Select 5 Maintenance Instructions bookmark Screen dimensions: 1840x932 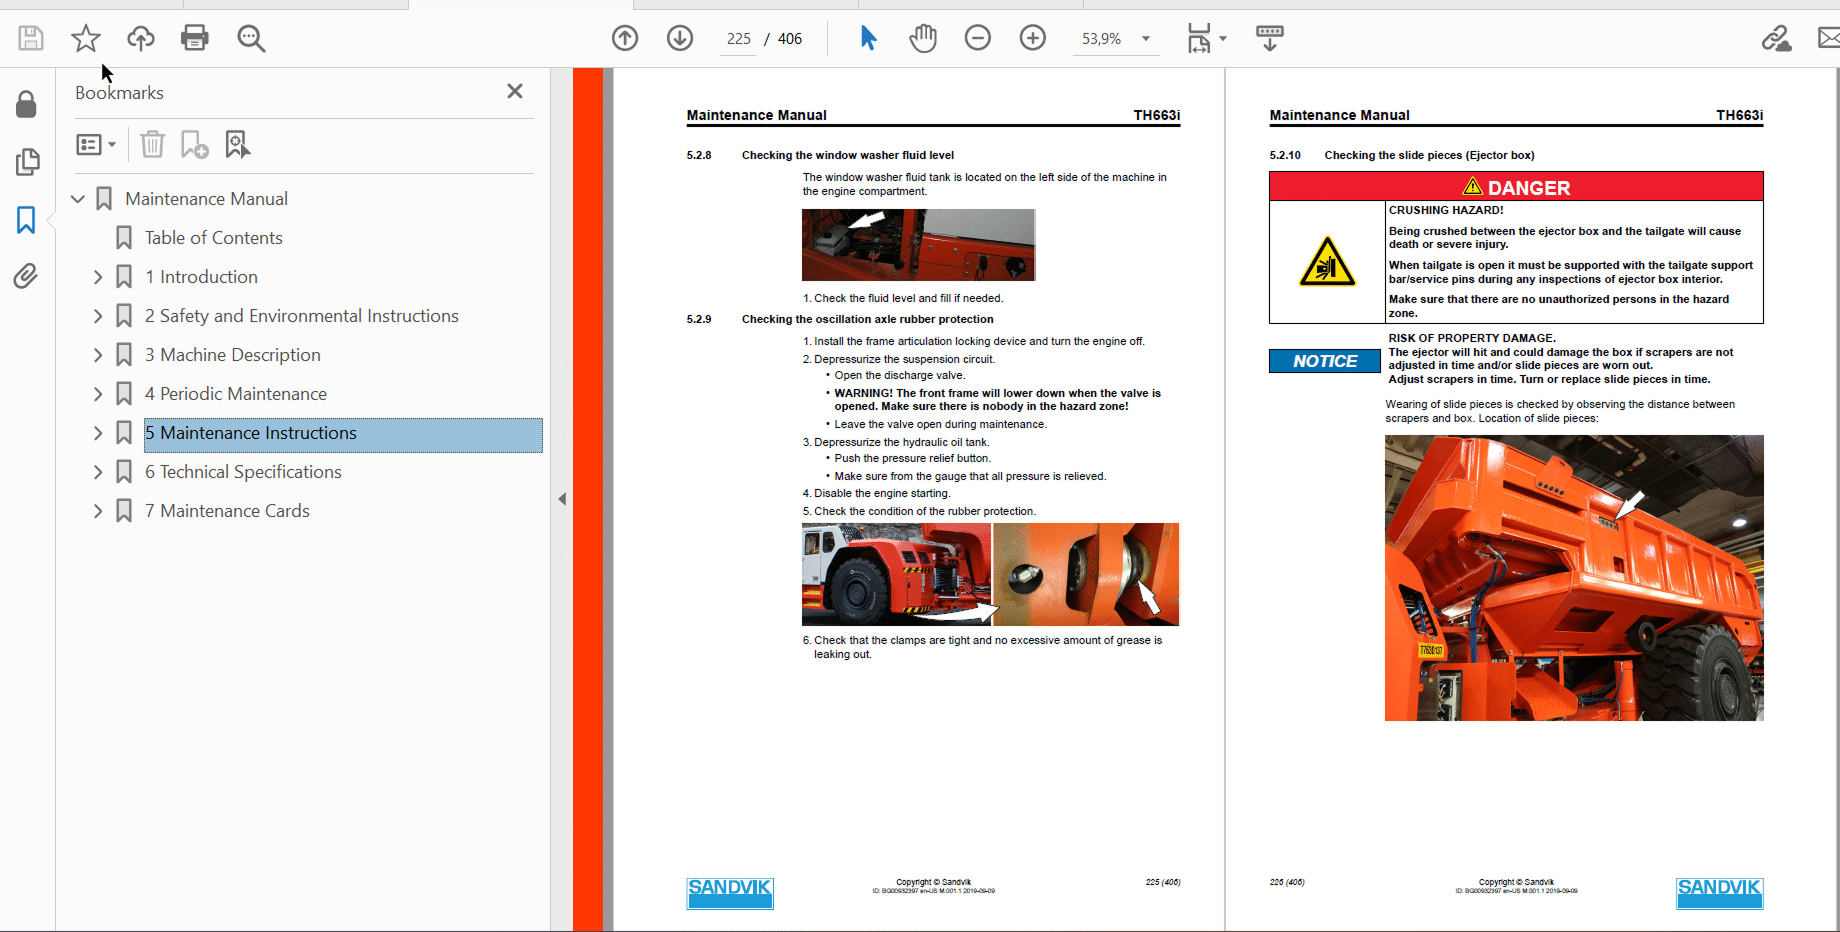point(343,433)
